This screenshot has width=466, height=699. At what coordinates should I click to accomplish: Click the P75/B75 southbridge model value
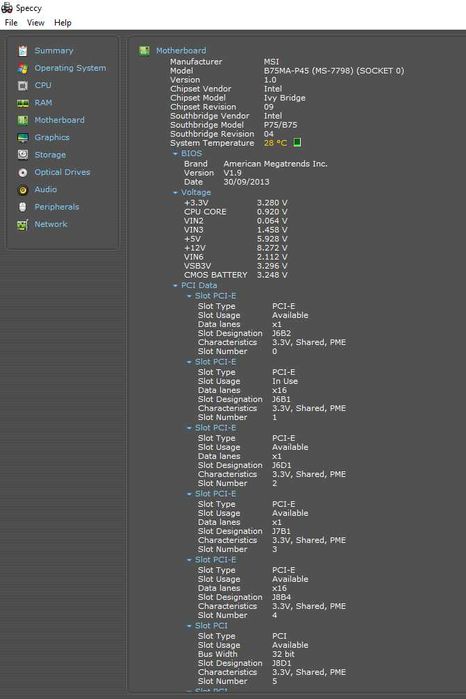[x=280, y=125]
